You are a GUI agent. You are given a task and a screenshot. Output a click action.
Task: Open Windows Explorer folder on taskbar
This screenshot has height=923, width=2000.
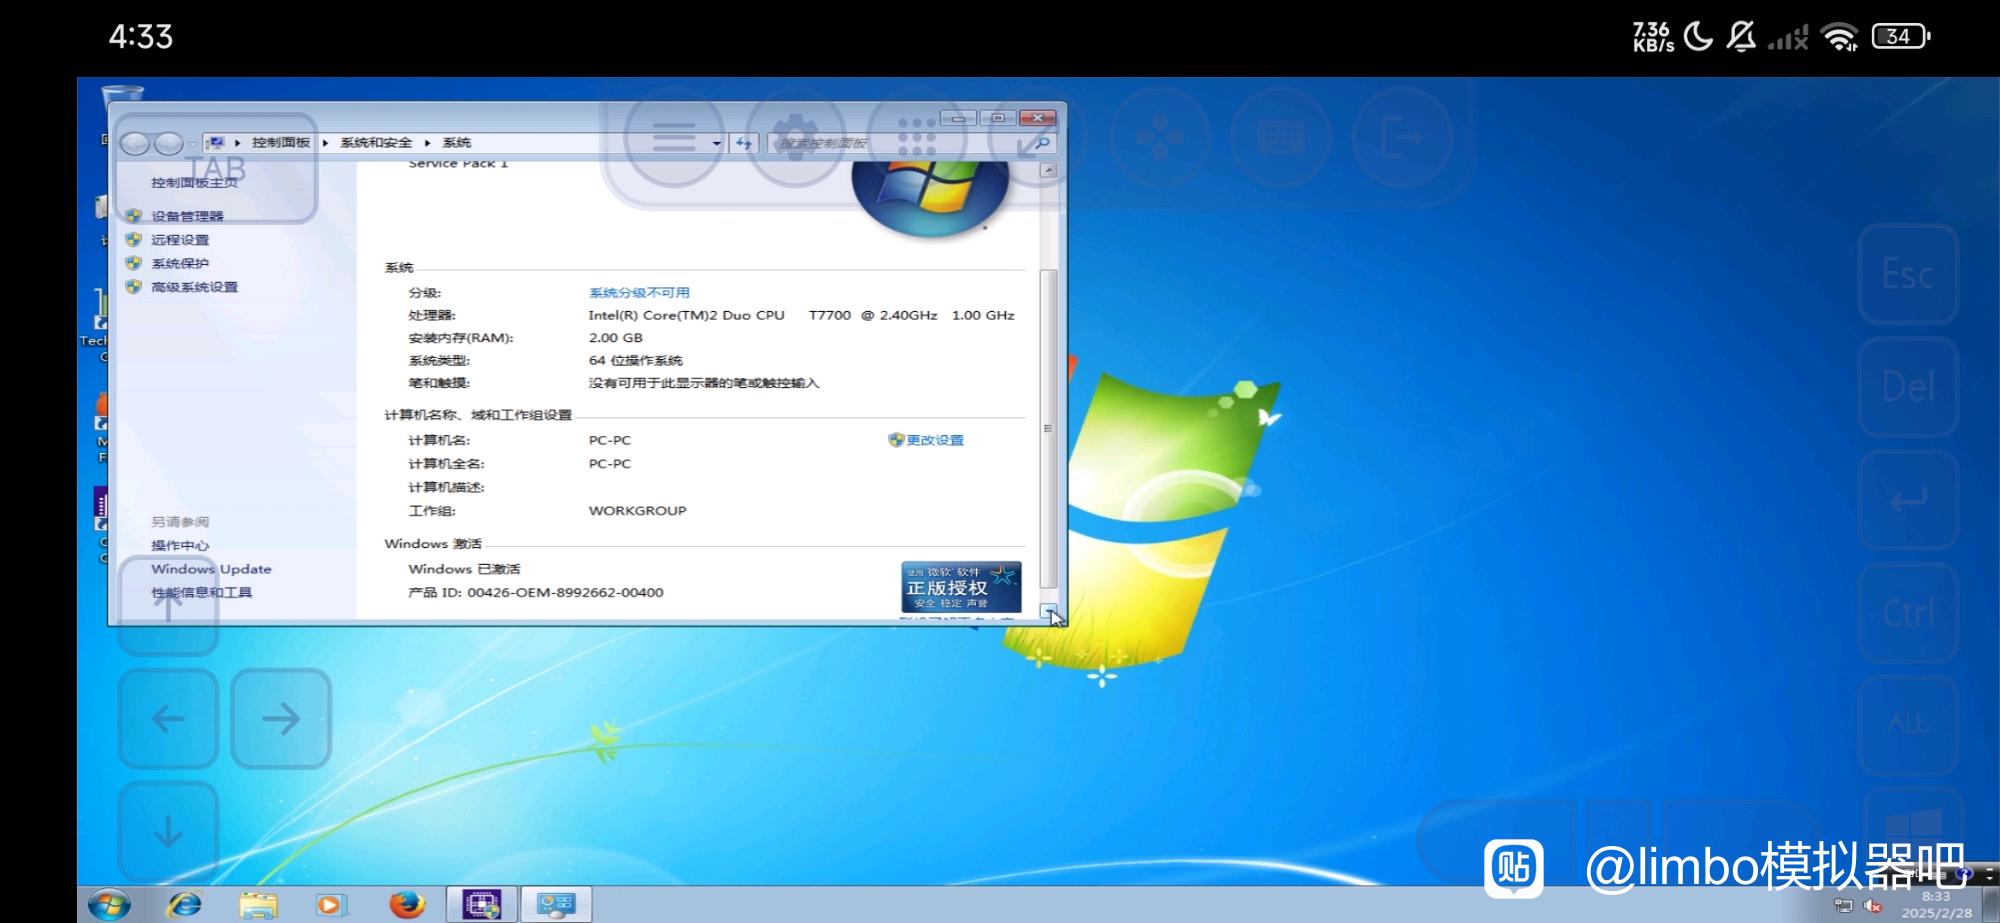coord(258,905)
